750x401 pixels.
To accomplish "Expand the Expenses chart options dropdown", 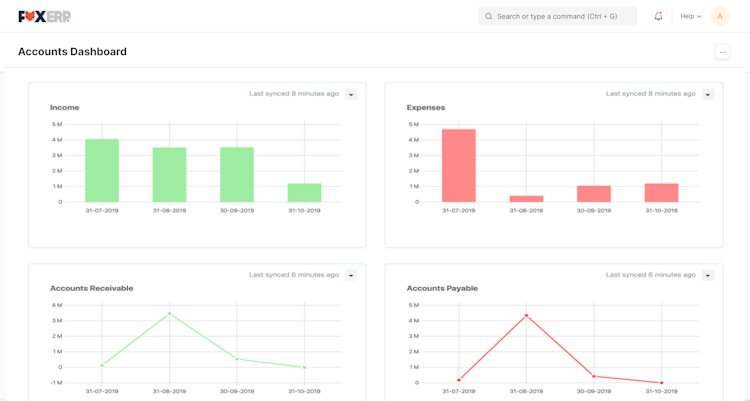I will [x=708, y=94].
